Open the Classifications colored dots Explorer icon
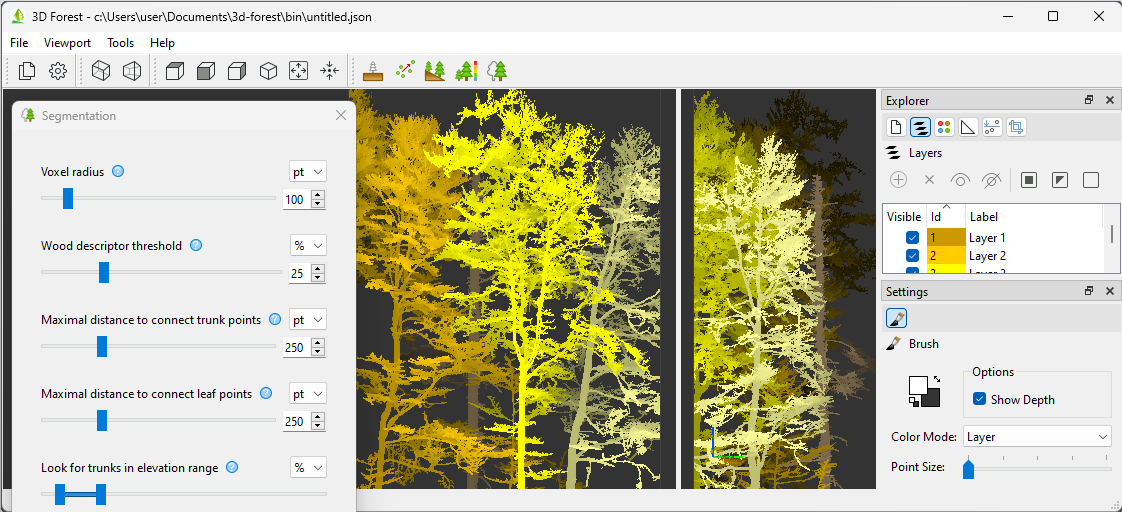1122x512 pixels. click(x=945, y=127)
